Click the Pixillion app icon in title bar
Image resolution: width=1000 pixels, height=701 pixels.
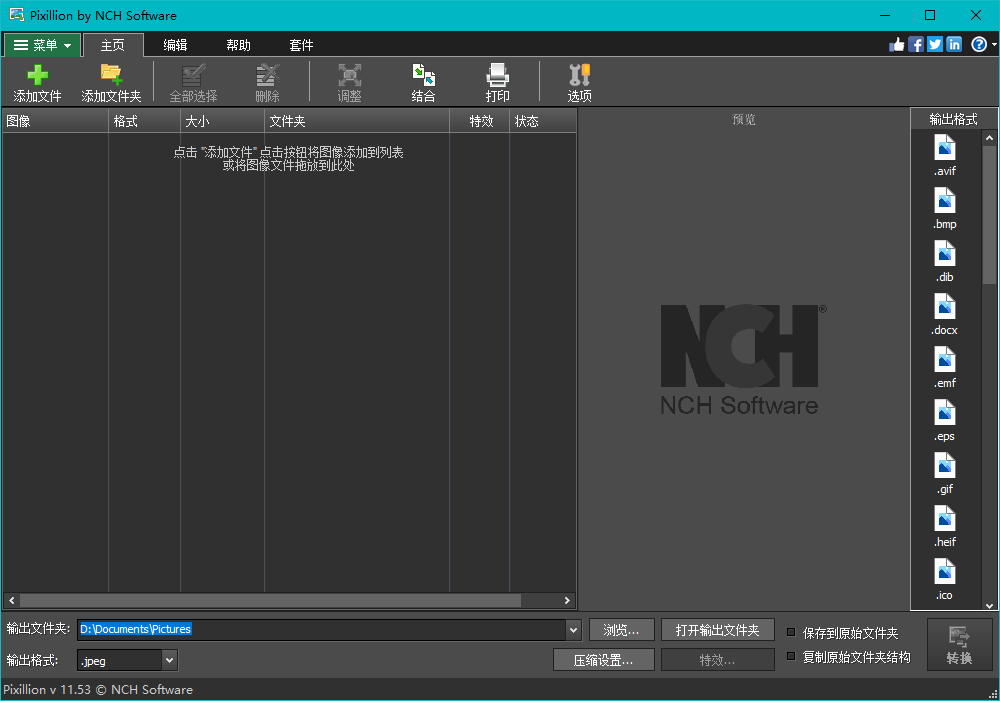(16, 15)
